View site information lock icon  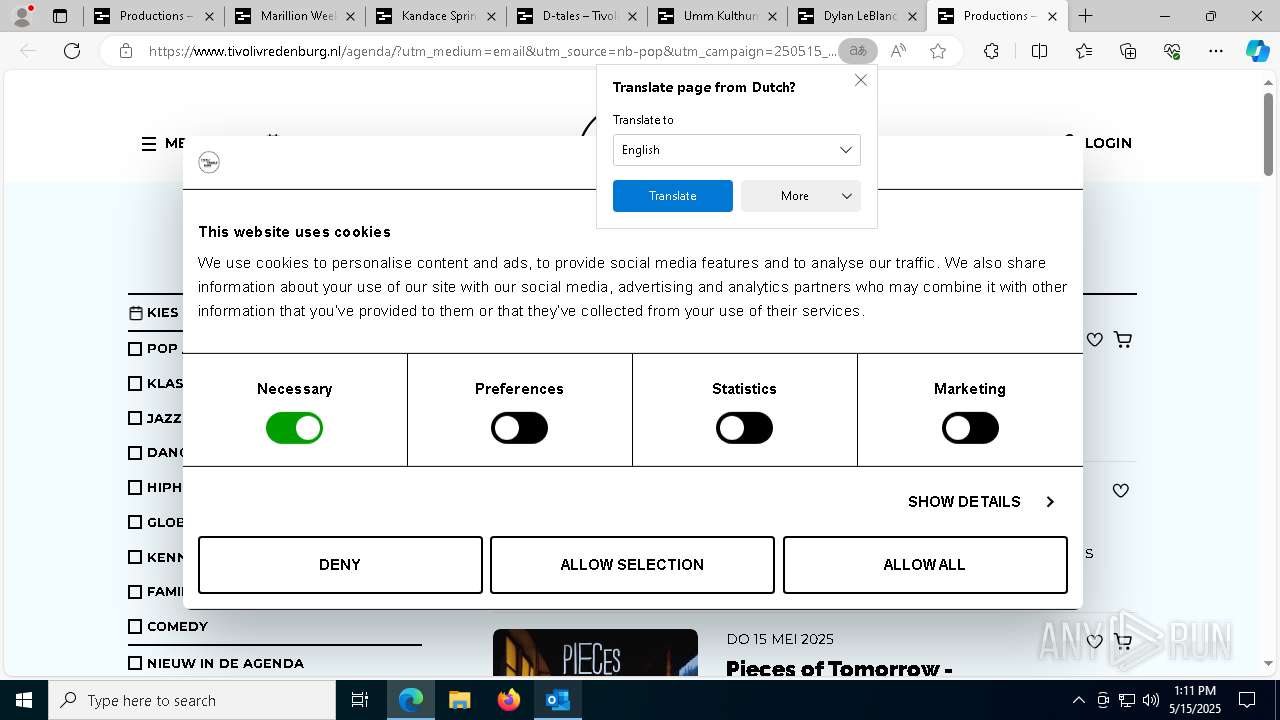point(126,51)
